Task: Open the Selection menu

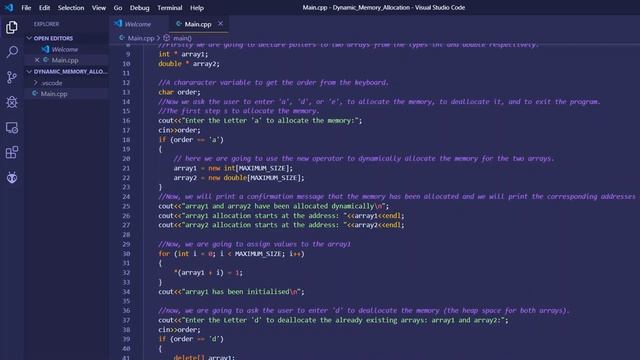Action: (x=71, y=8)
